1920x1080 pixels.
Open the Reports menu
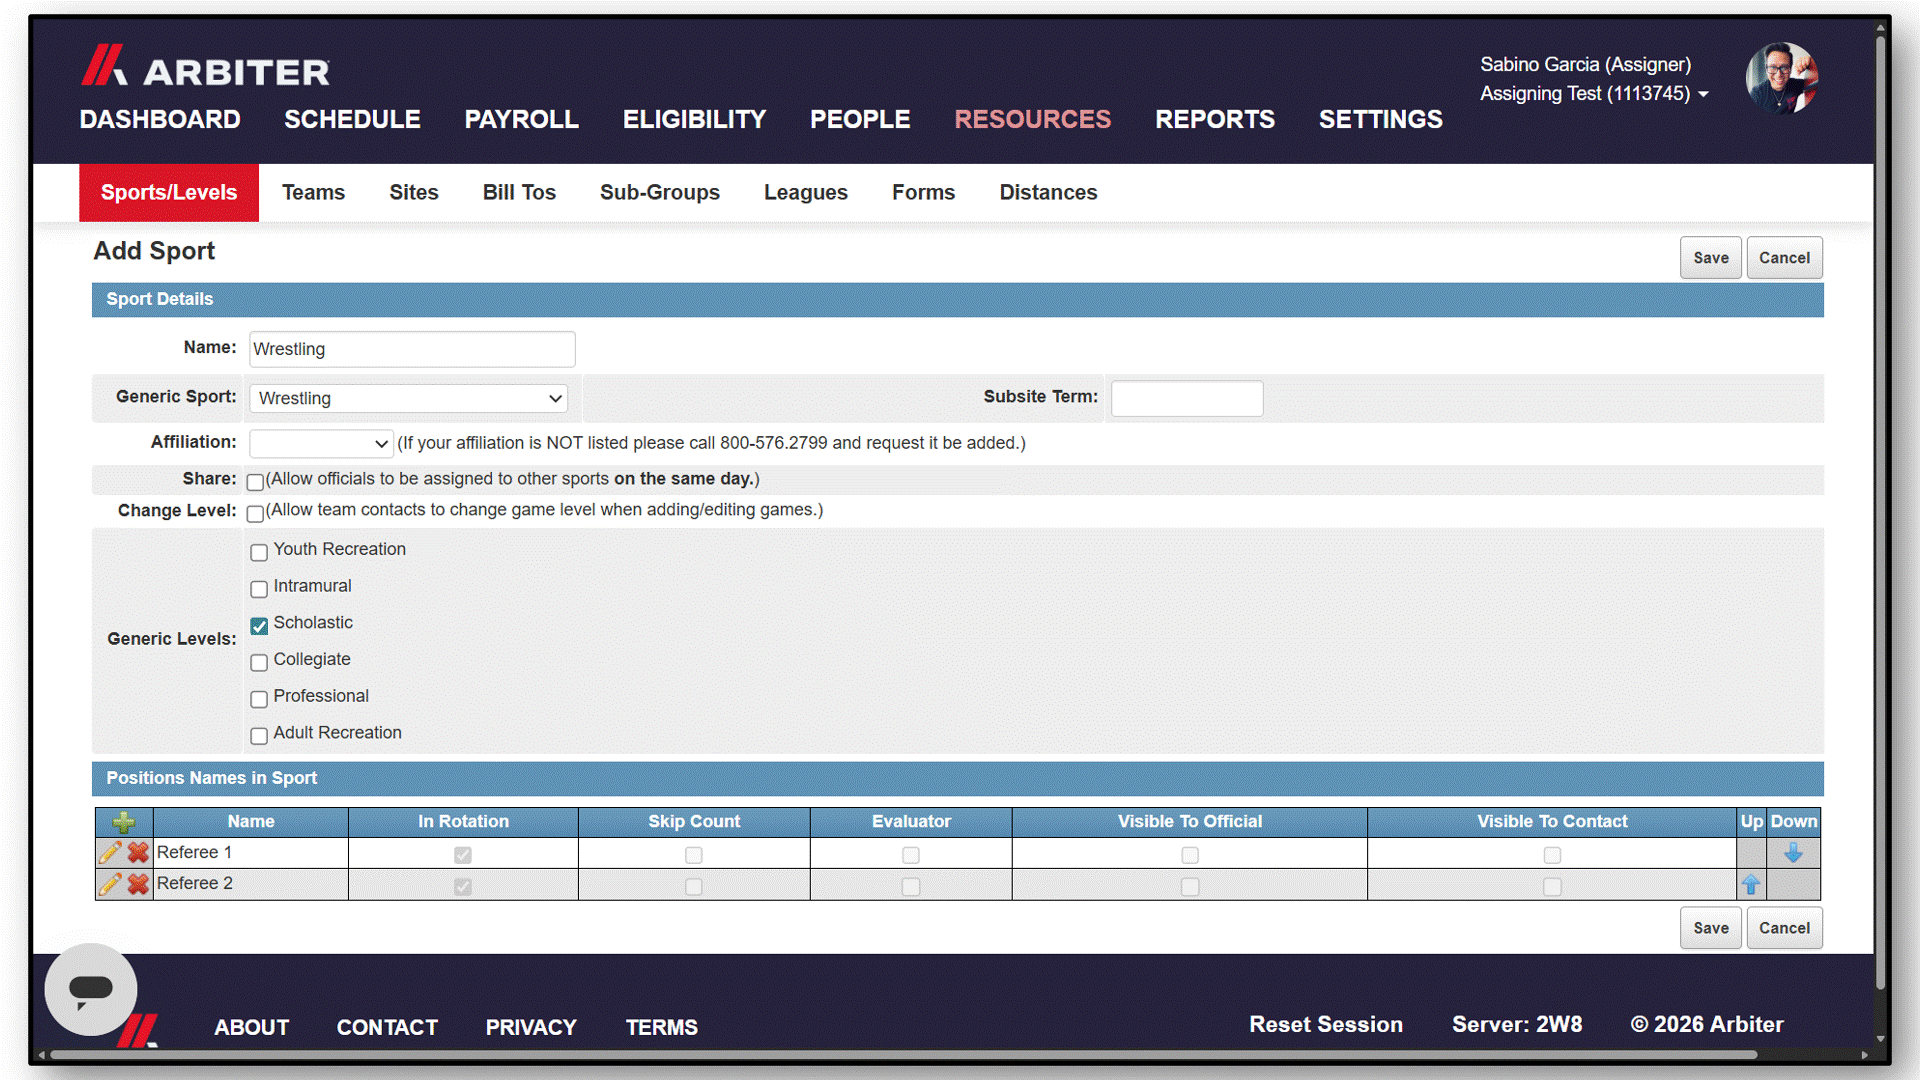pos(1215,119)
